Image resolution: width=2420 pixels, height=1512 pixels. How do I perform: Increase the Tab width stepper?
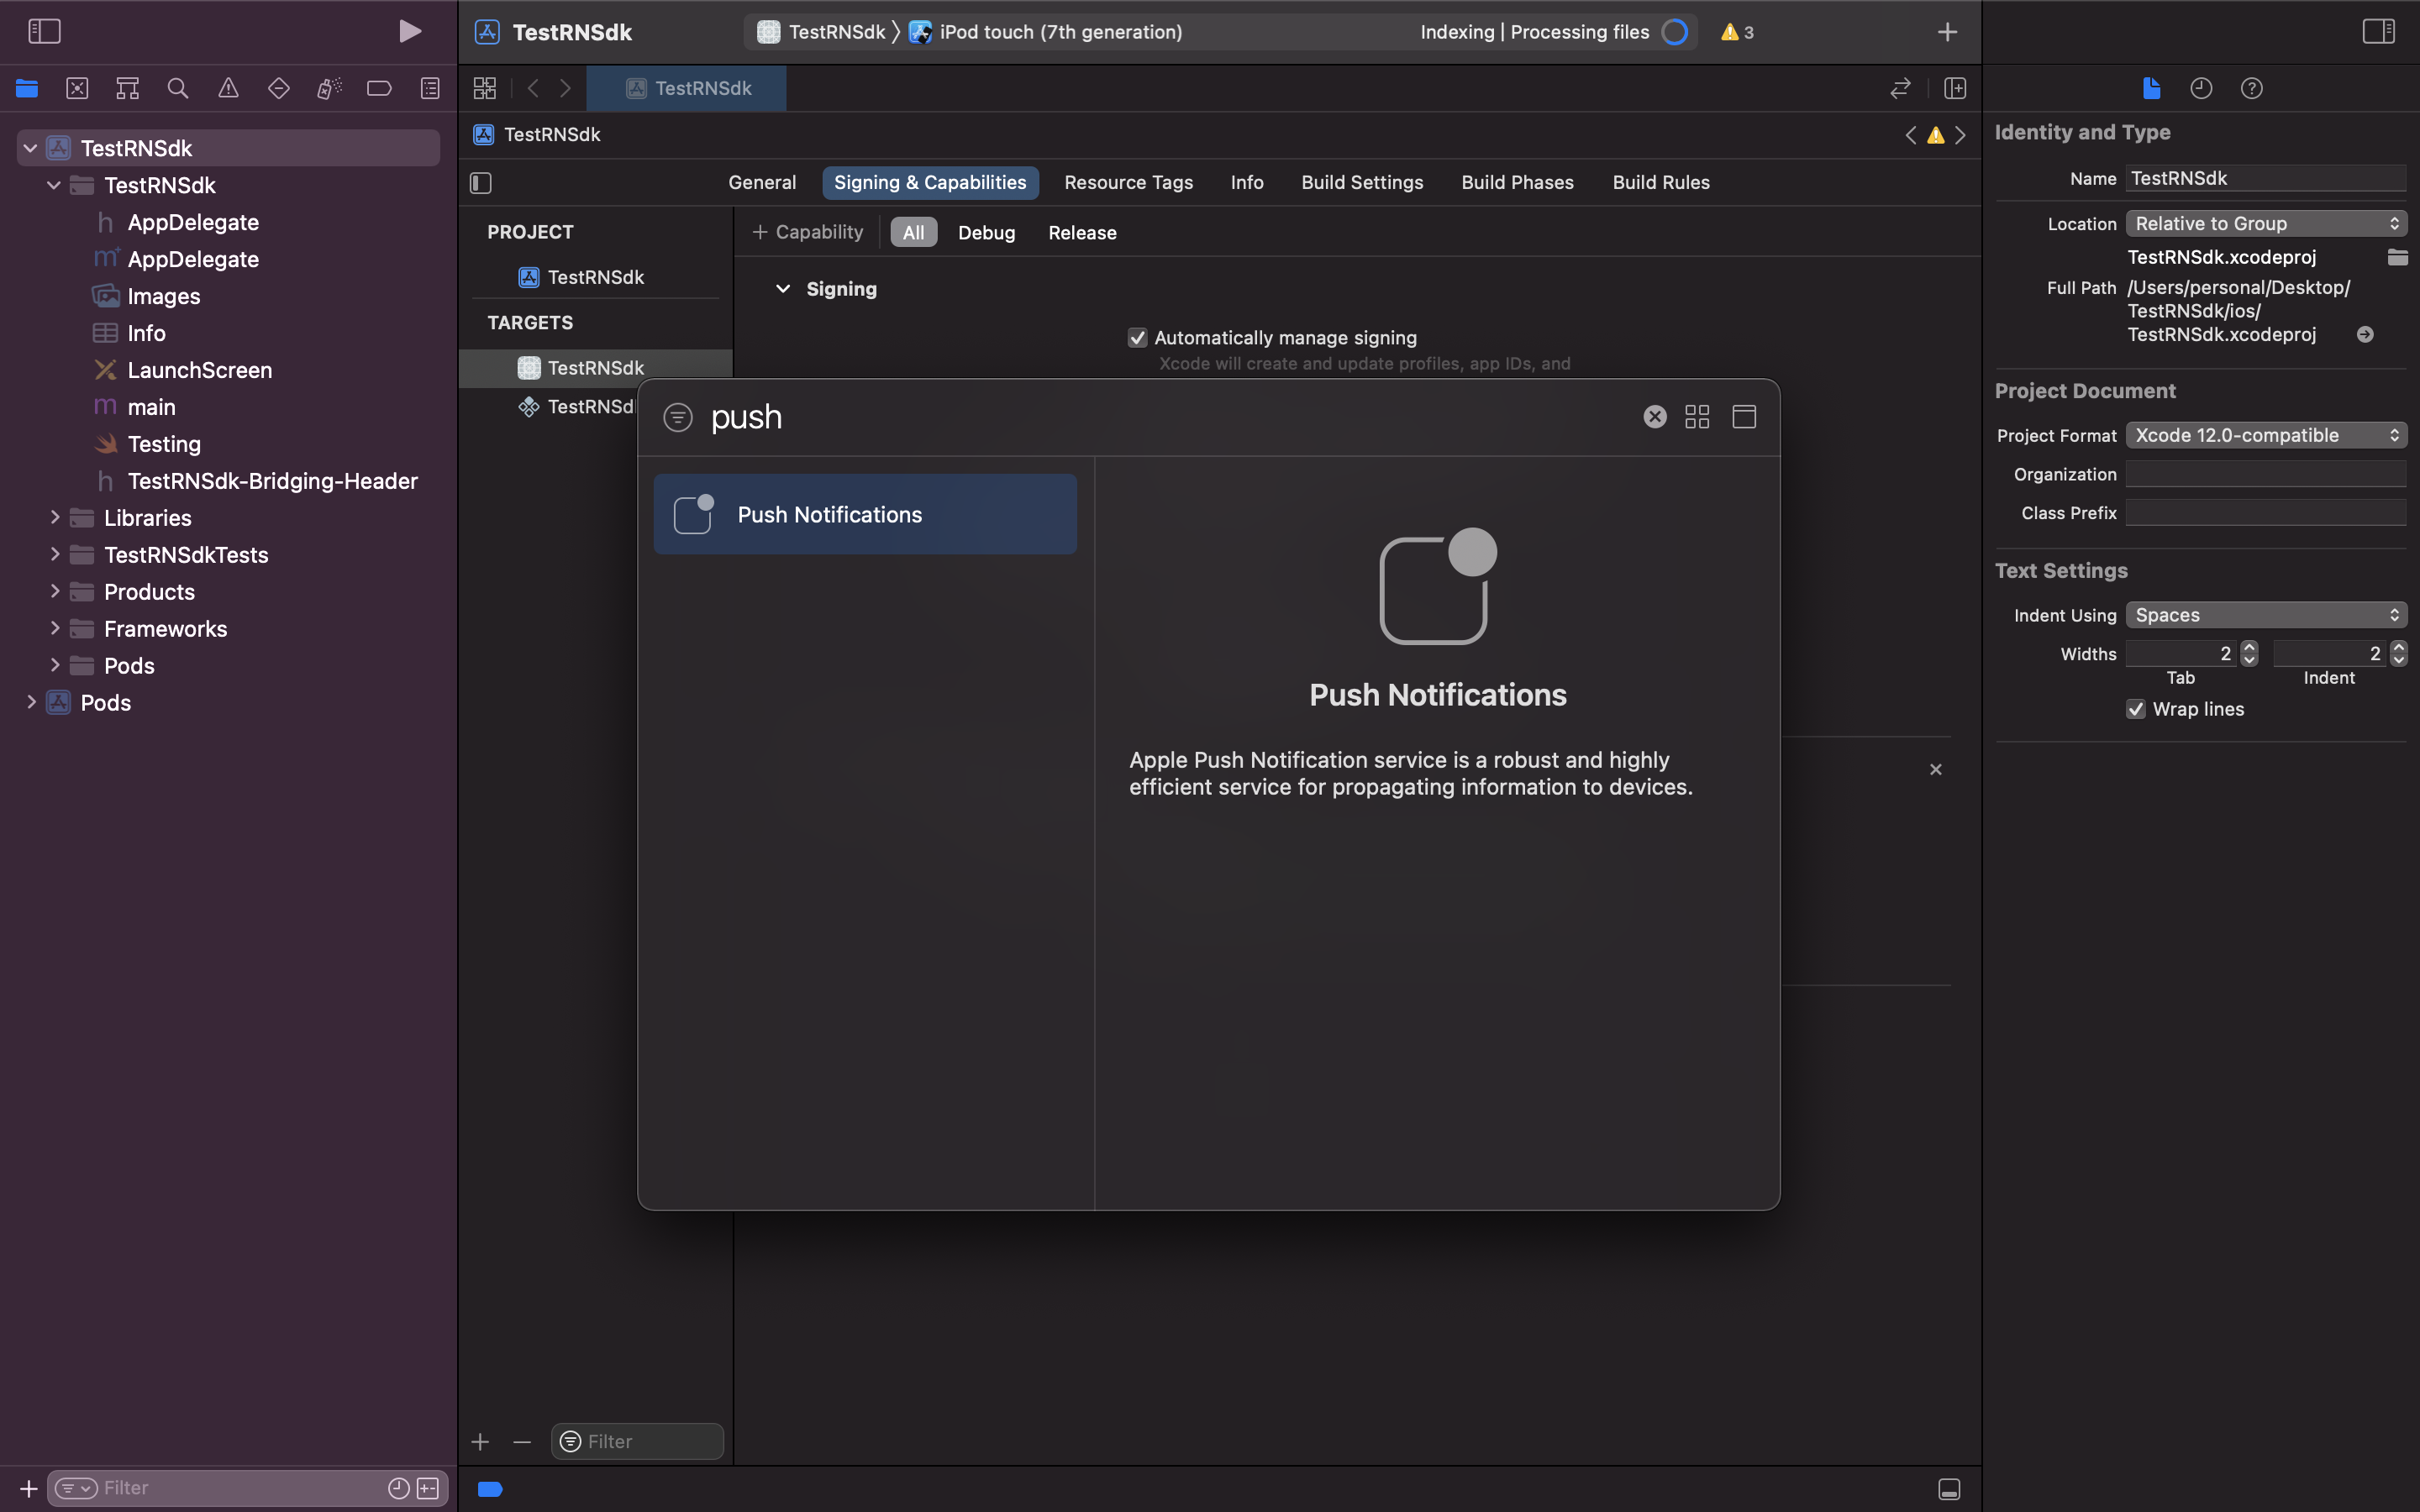pyautogui.click(x=2249, y=647)
